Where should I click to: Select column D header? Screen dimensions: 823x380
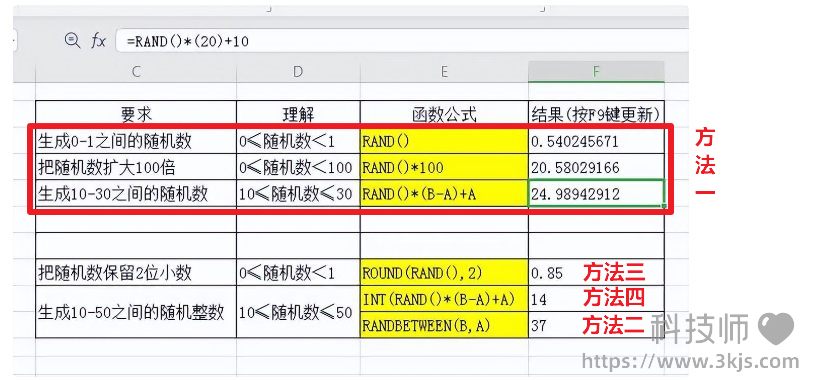coord(298,72)
